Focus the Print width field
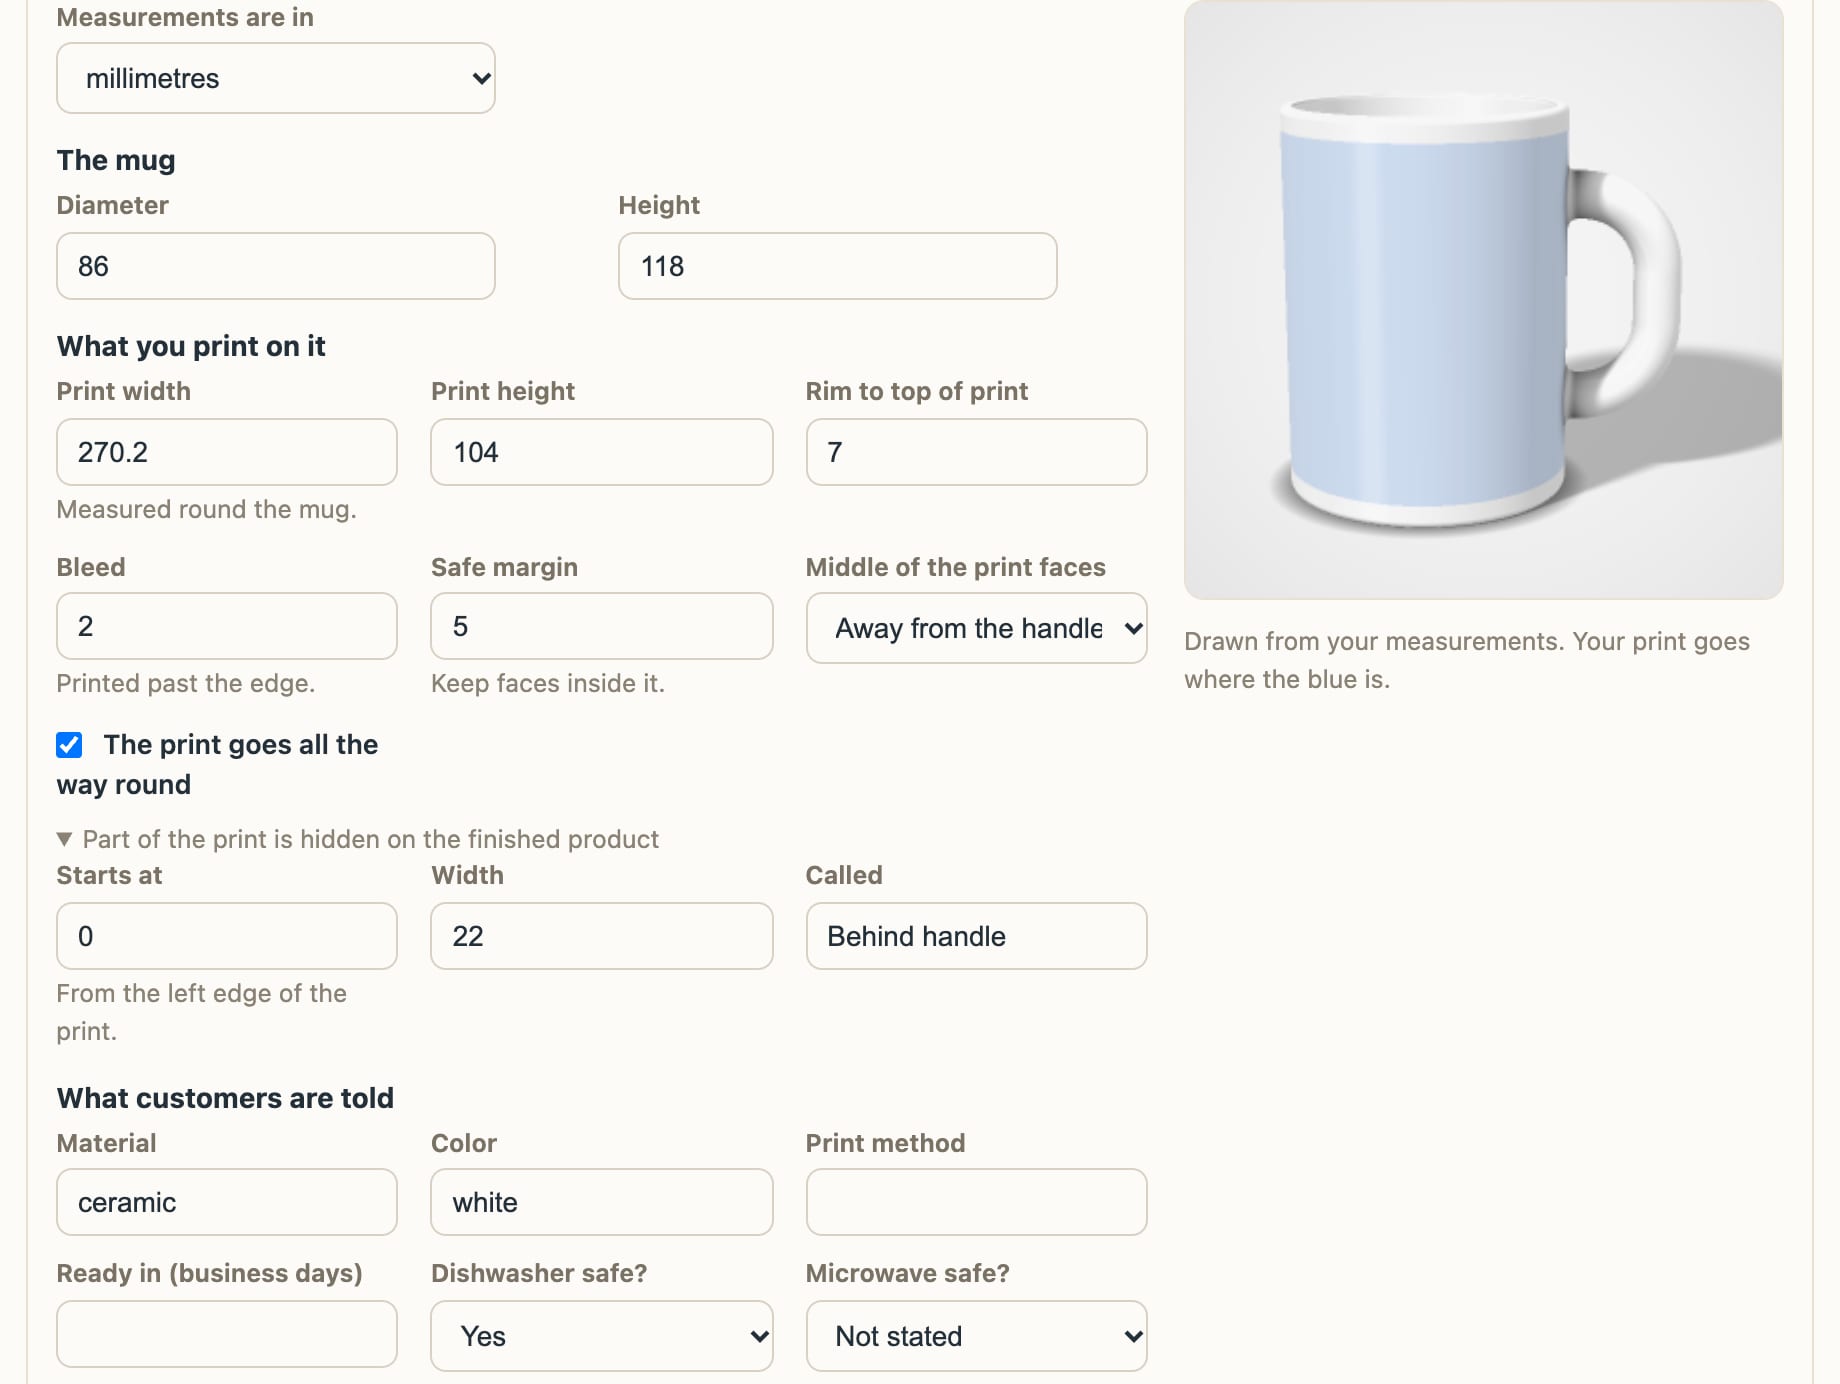This screenshot has width=1840, height=1384. [227, 452]
